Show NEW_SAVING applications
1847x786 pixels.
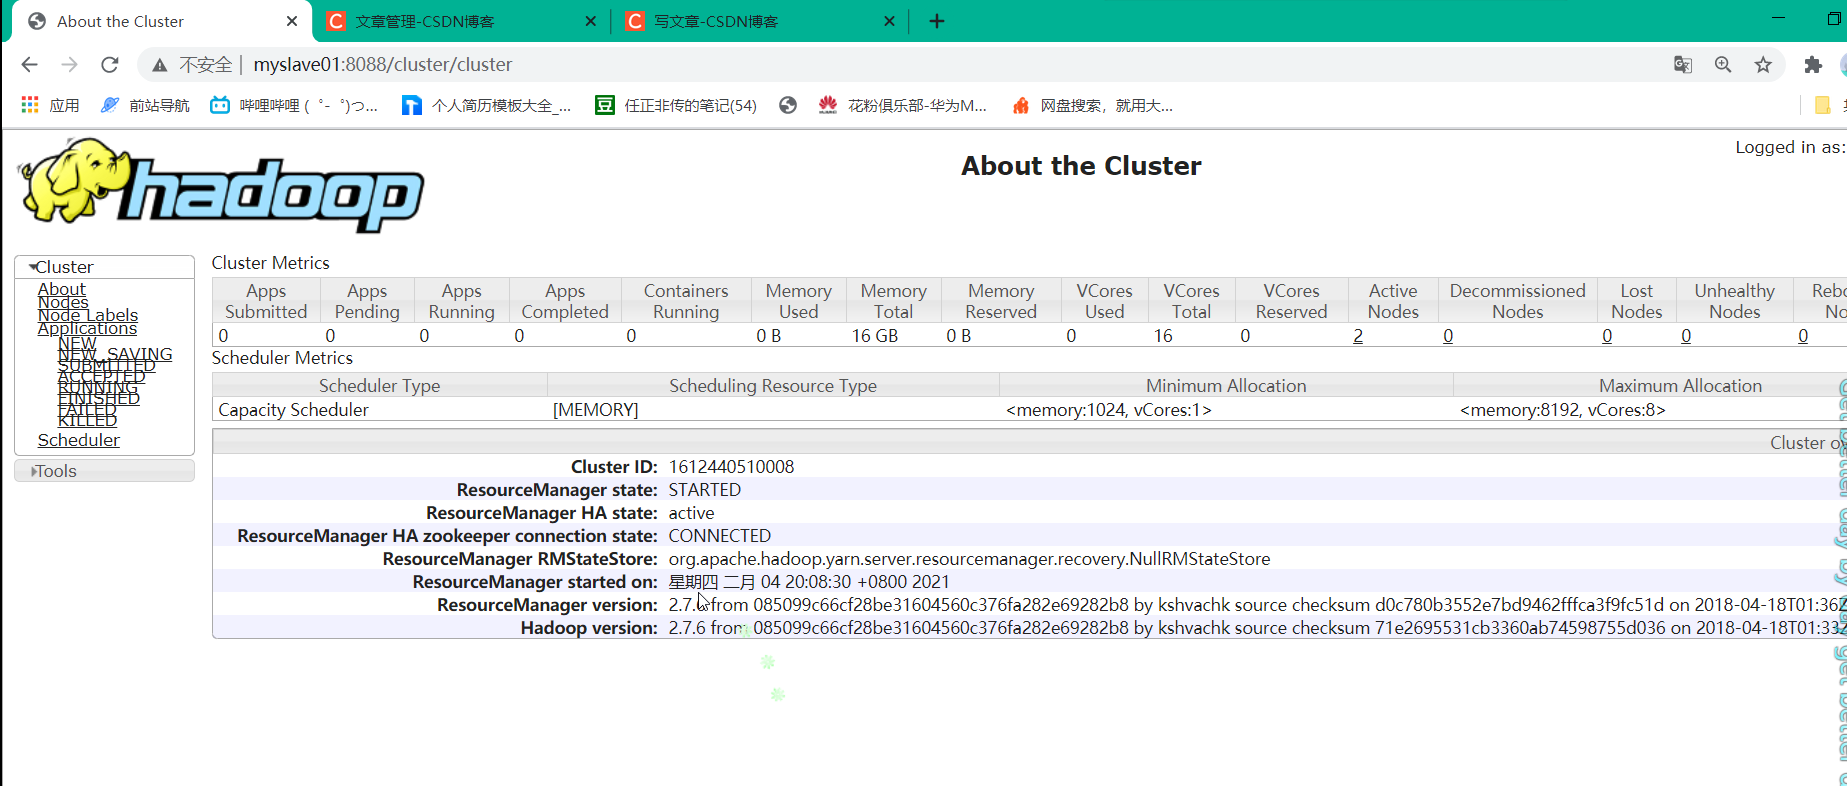point(115,354)
